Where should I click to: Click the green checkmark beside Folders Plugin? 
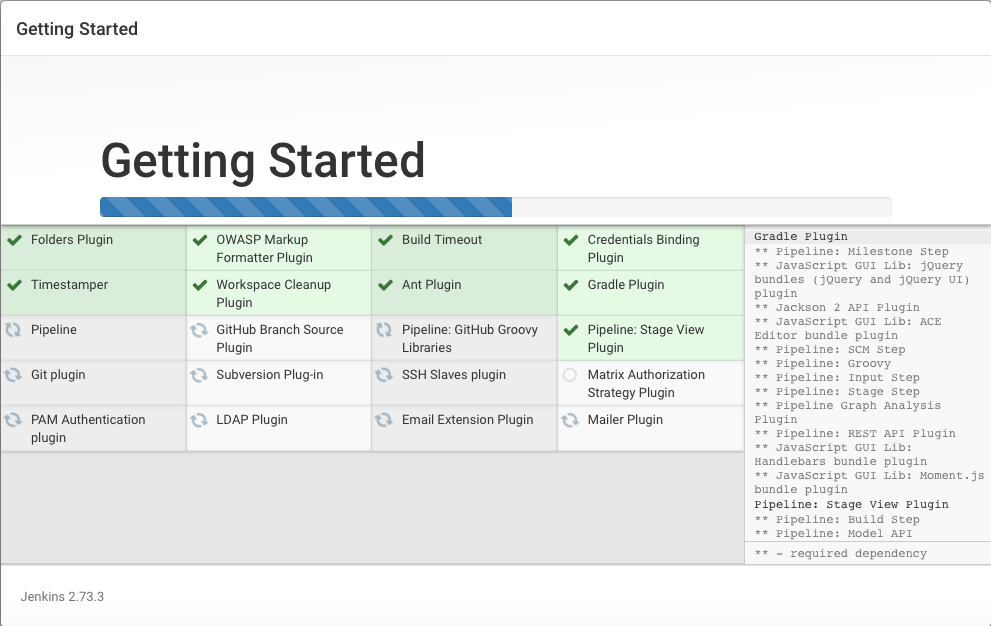click(14, 240)
